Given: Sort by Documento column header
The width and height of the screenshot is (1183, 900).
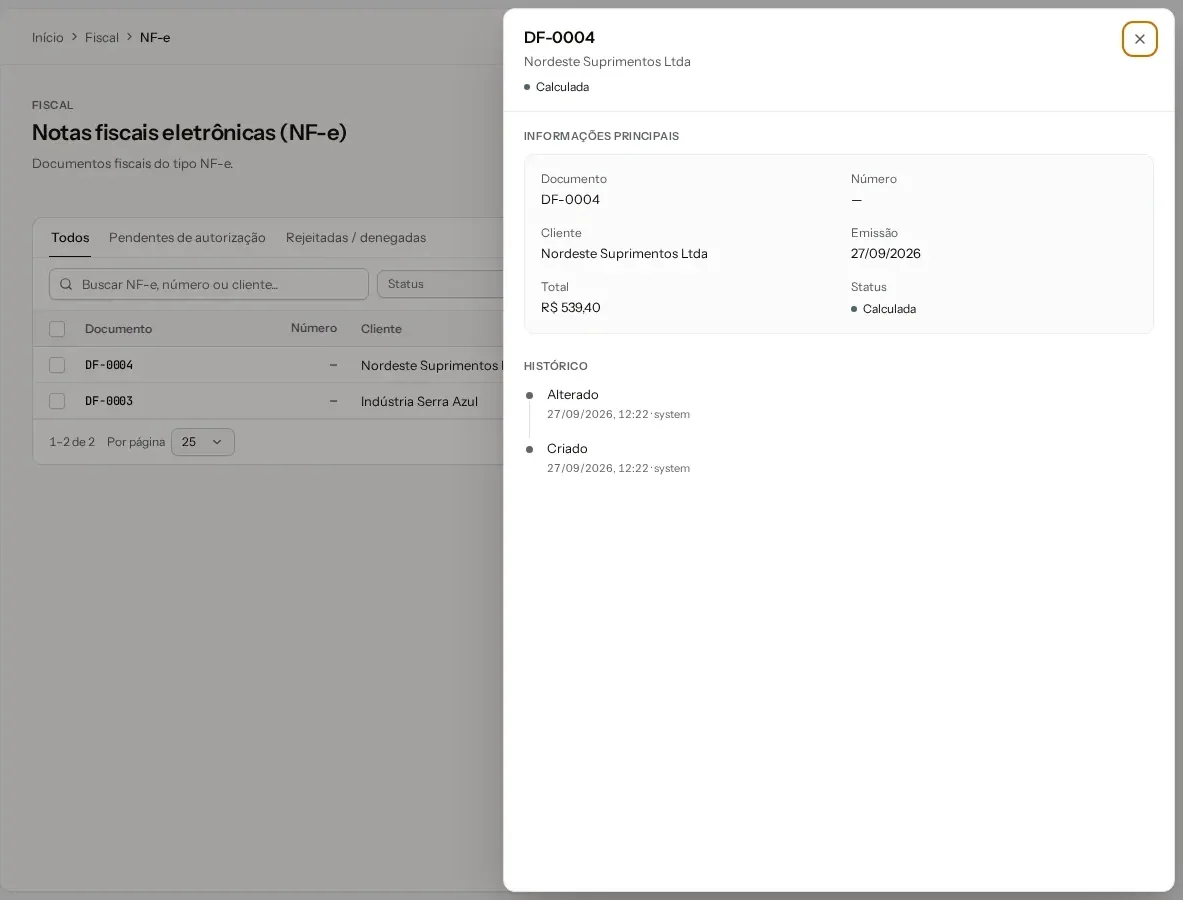Looking at the screenshot, I should click(118, 329).
